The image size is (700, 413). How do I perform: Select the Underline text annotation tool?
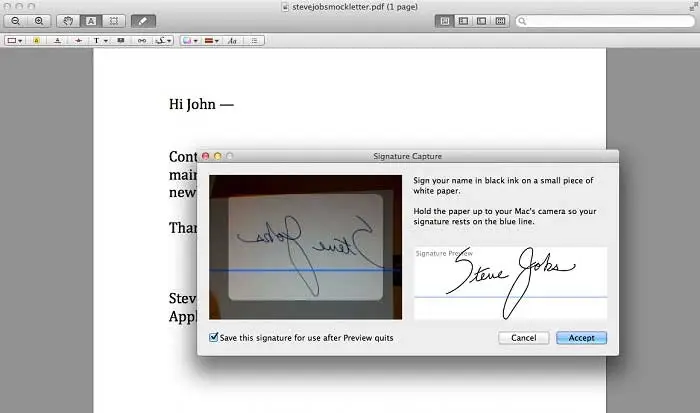coord(58,41)
